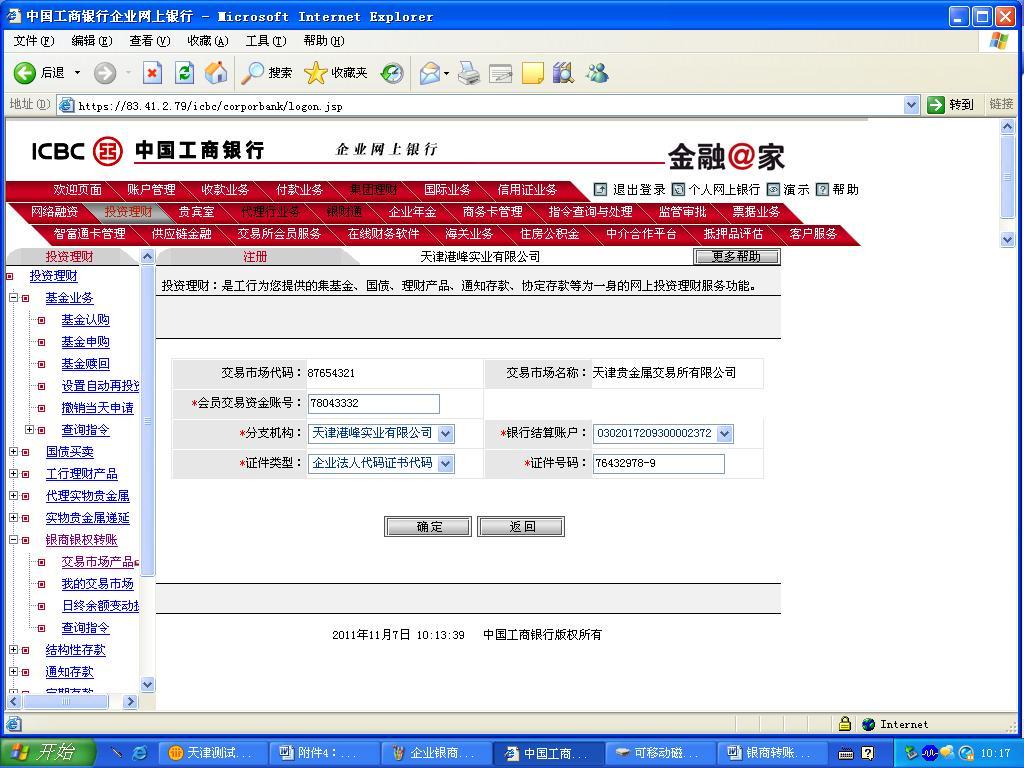Switch to the 企业银商 taskbar window
1024x768 pixels.
(x=434, y=753)
